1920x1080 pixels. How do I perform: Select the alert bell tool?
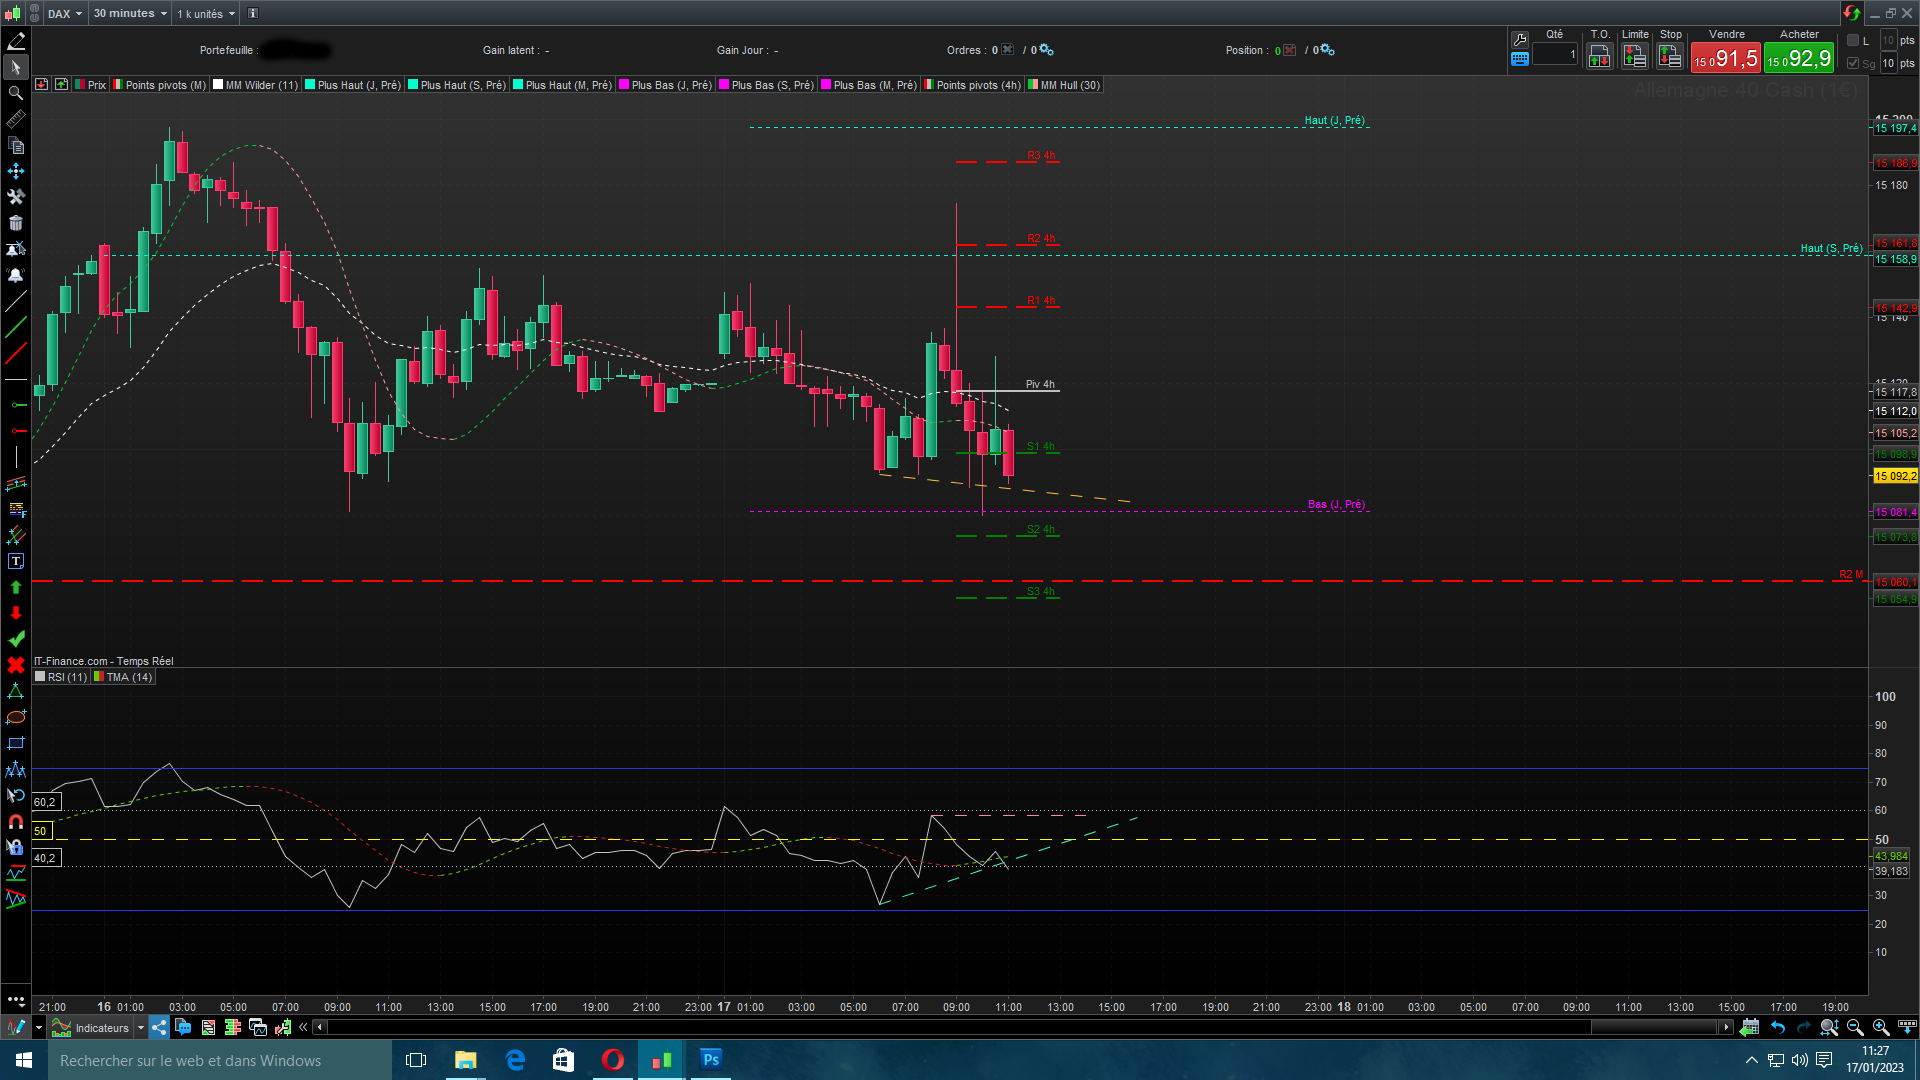(15, 276)
